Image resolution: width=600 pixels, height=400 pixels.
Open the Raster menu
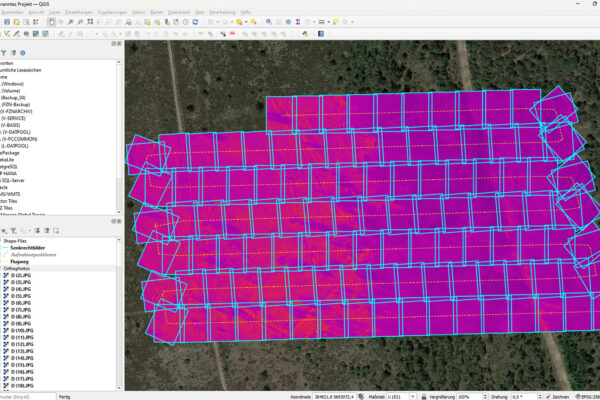click(x=157, y=12)
